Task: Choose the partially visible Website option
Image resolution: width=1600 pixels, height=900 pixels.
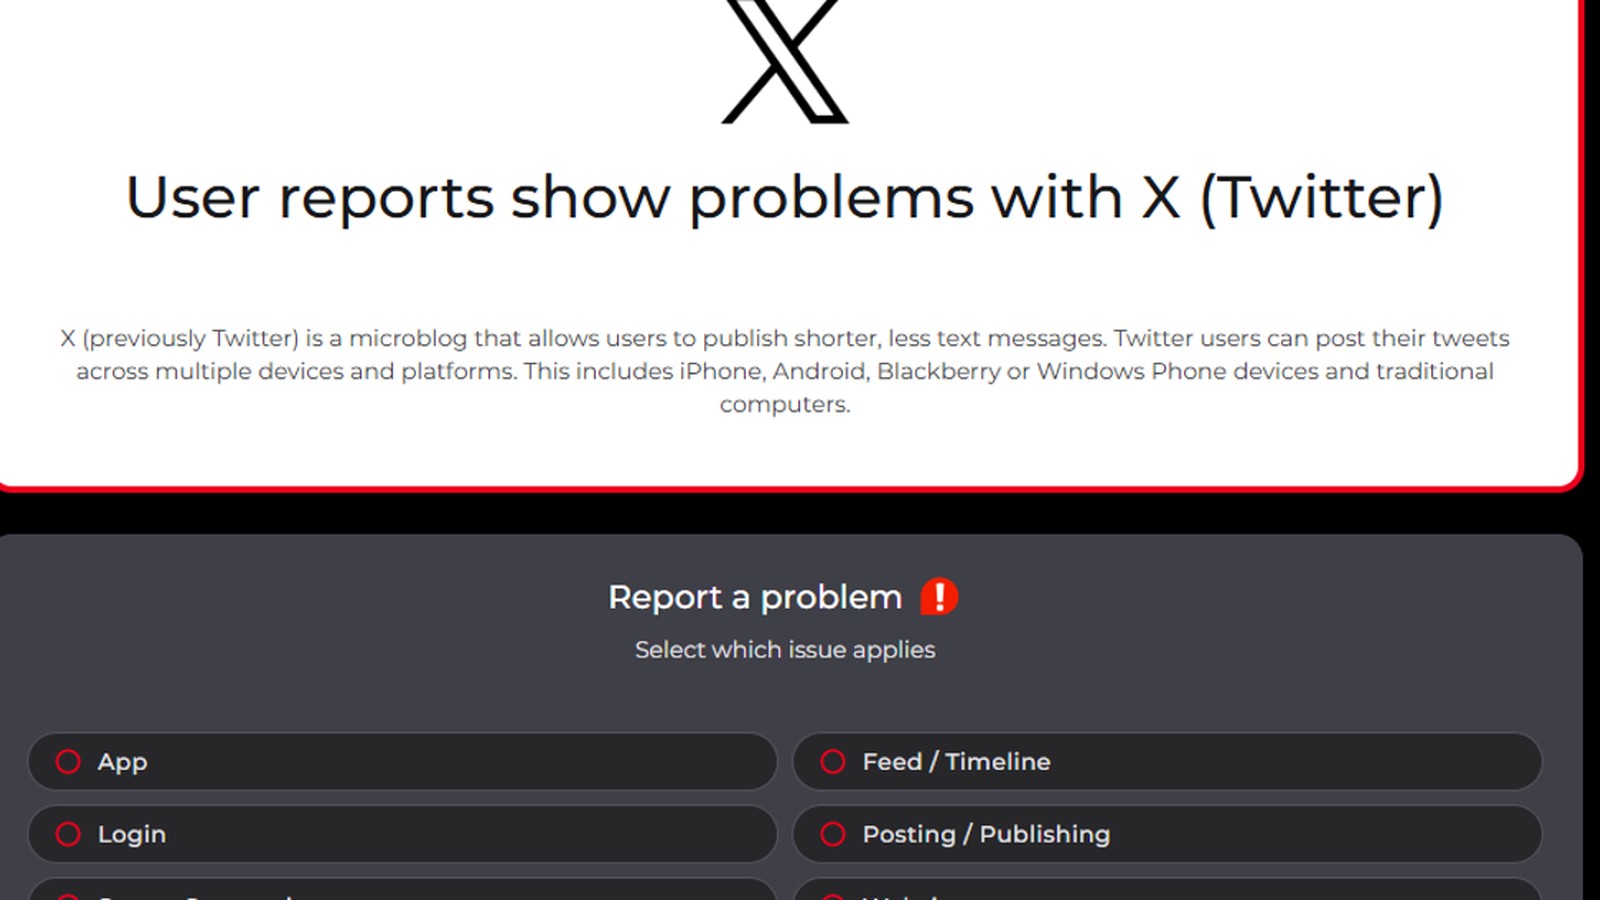Action: (1167, 889)
